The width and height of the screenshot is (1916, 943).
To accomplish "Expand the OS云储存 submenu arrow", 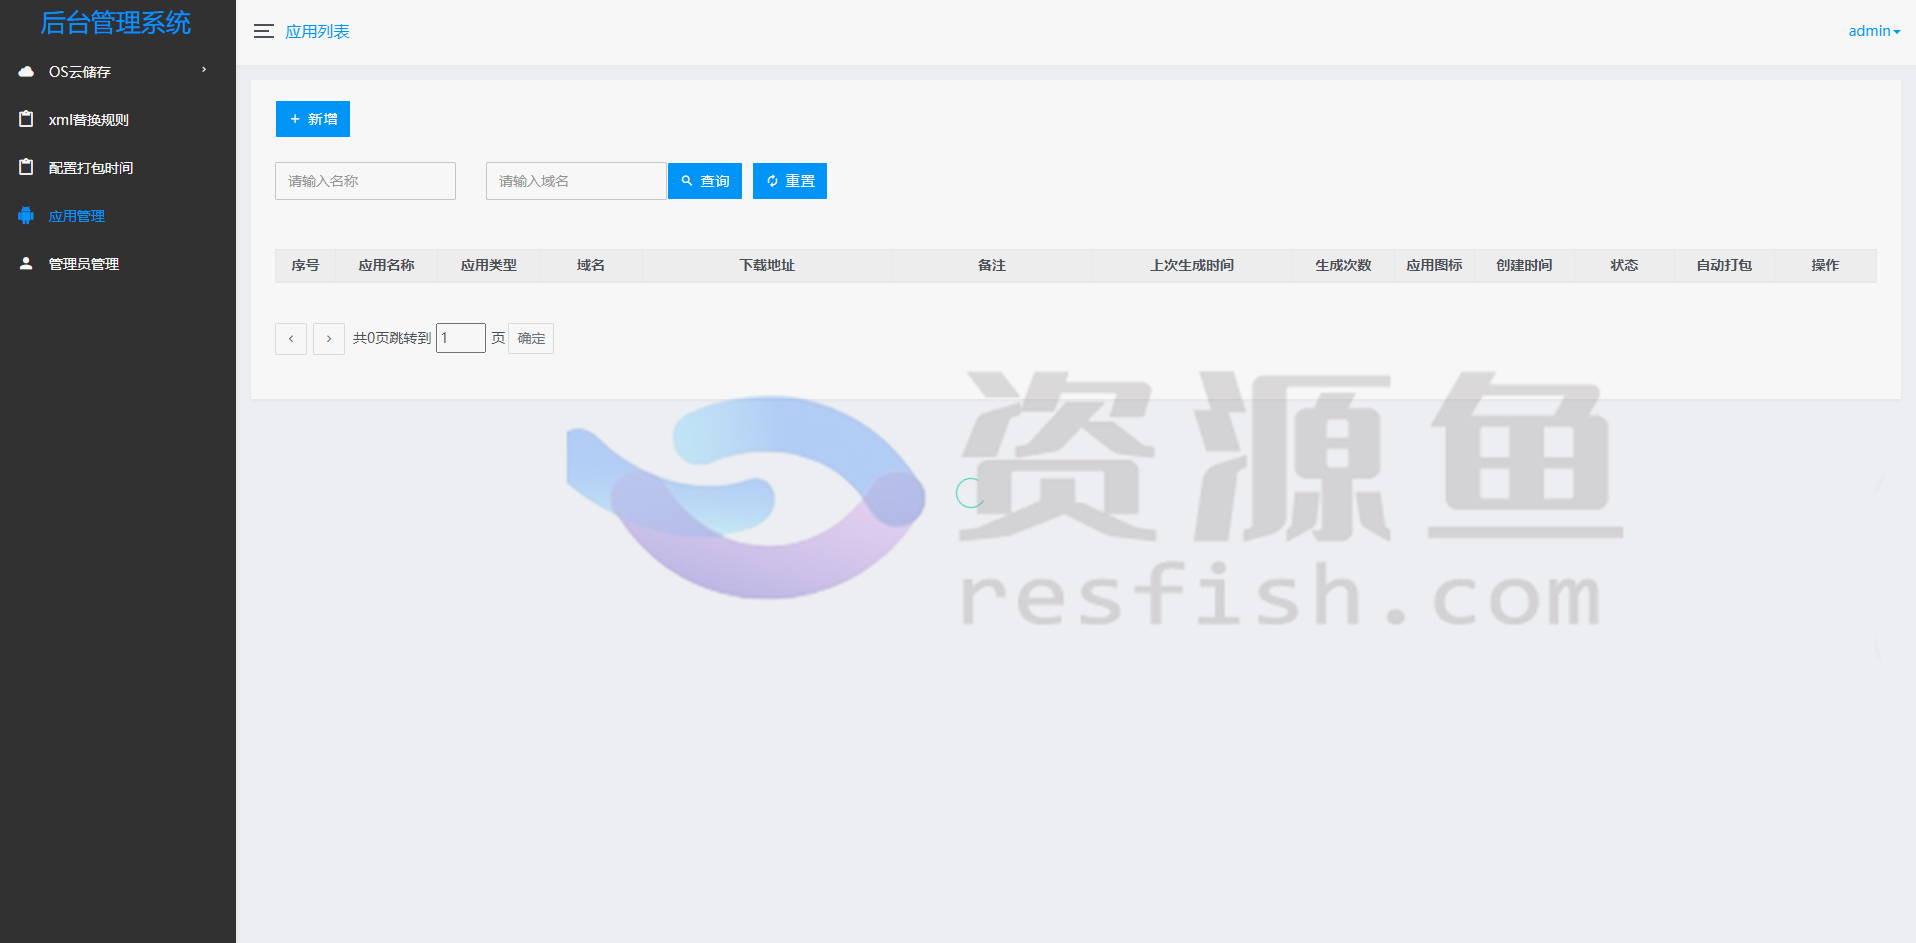I will tap(204, 70).
